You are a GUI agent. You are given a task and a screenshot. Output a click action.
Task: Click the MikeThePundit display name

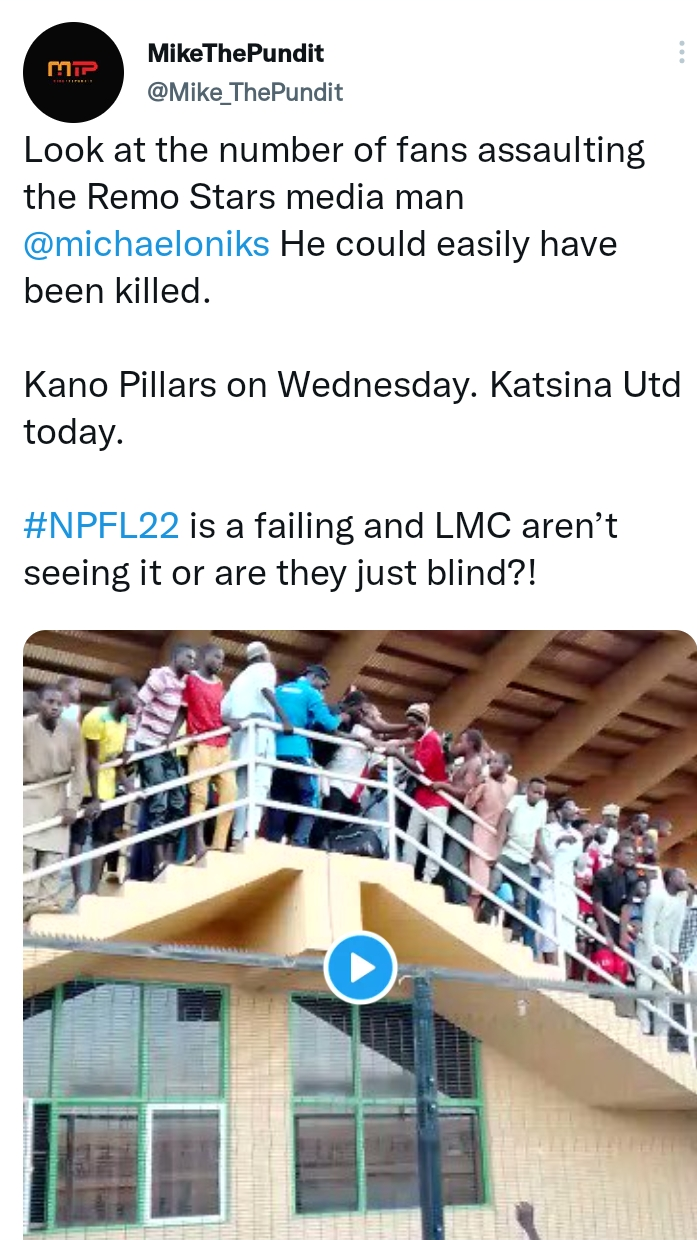coord(235,52)
